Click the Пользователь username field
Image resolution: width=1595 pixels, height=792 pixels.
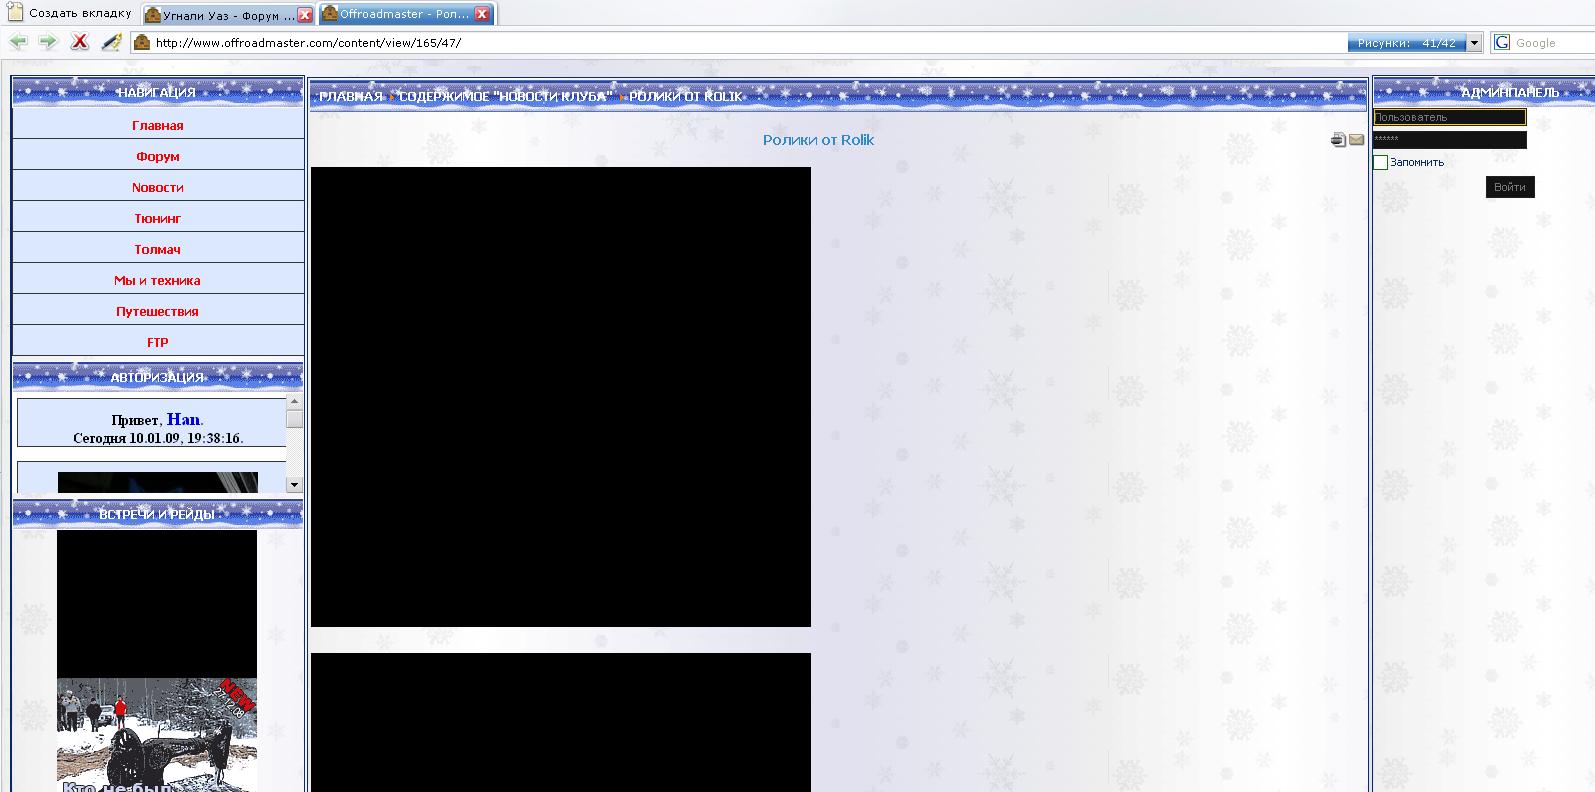coord(1449,117)
